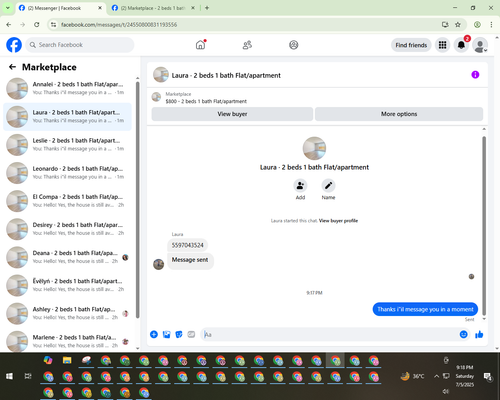Viewport: 500px width, 400px height.
Task: Open the Chrome three-dot menu
Action: pyautogui.click(x=491, y=25)
